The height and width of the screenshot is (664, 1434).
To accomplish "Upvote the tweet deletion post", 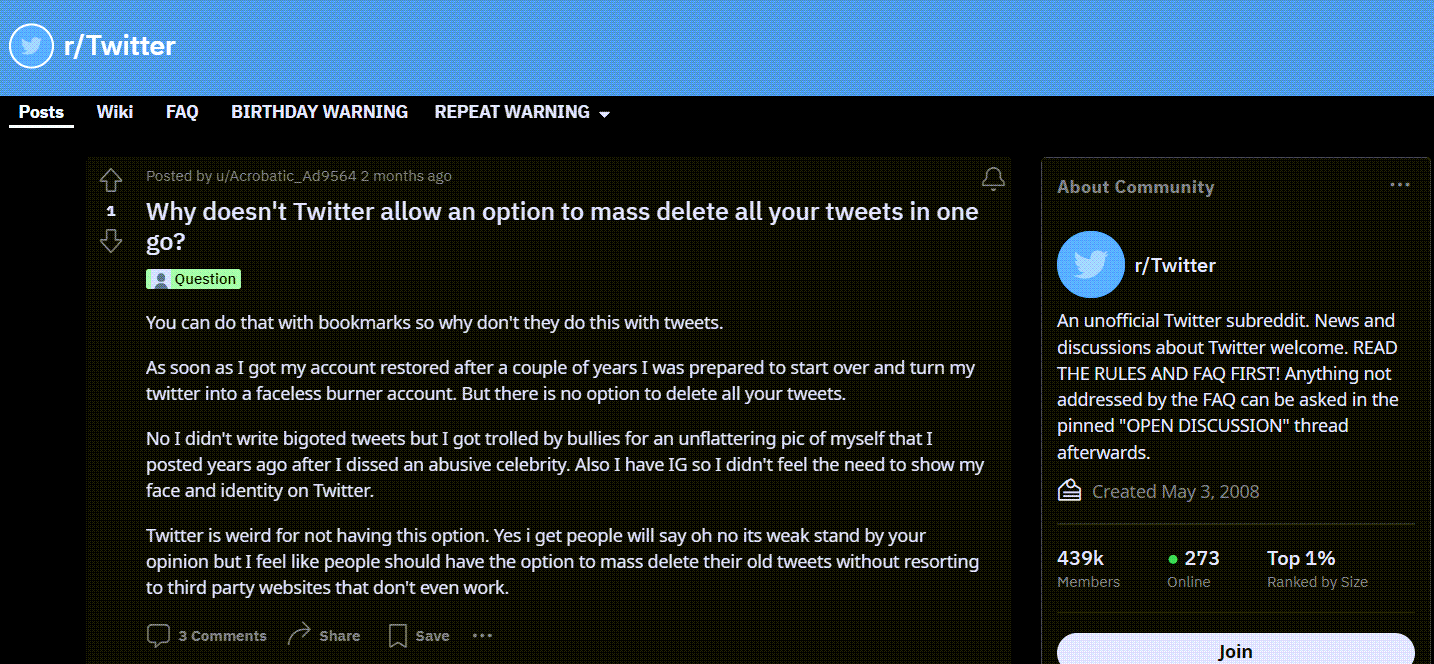I will (x=110, y=180).
